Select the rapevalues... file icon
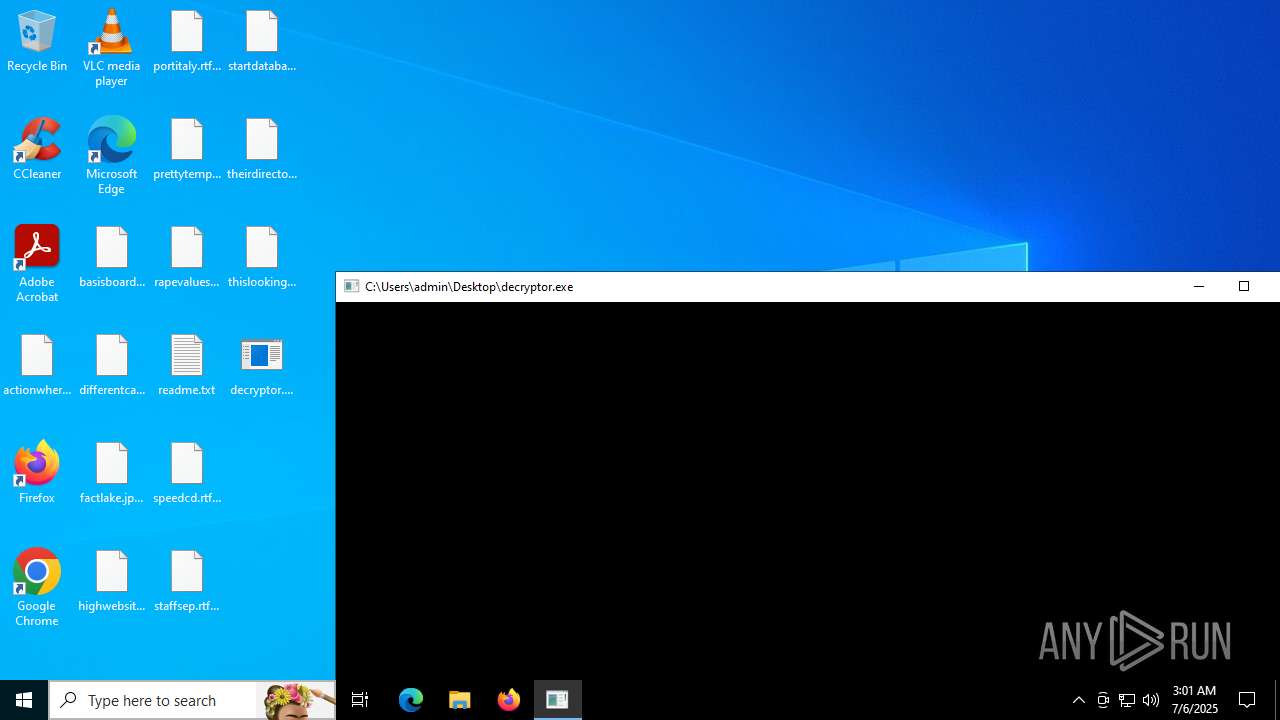This screenshot has height=720, width=1280. click(x=187, y=258)
